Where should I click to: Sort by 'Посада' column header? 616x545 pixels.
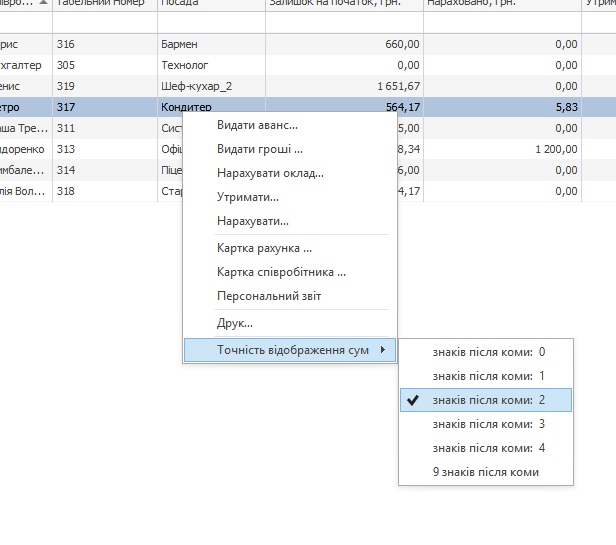pos(210,4)
